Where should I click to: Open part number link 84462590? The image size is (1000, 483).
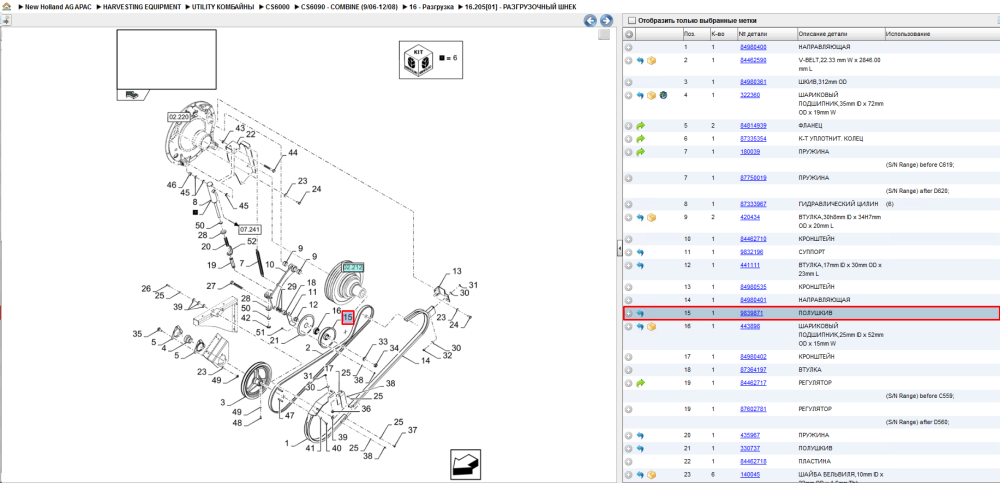point(753,60)
